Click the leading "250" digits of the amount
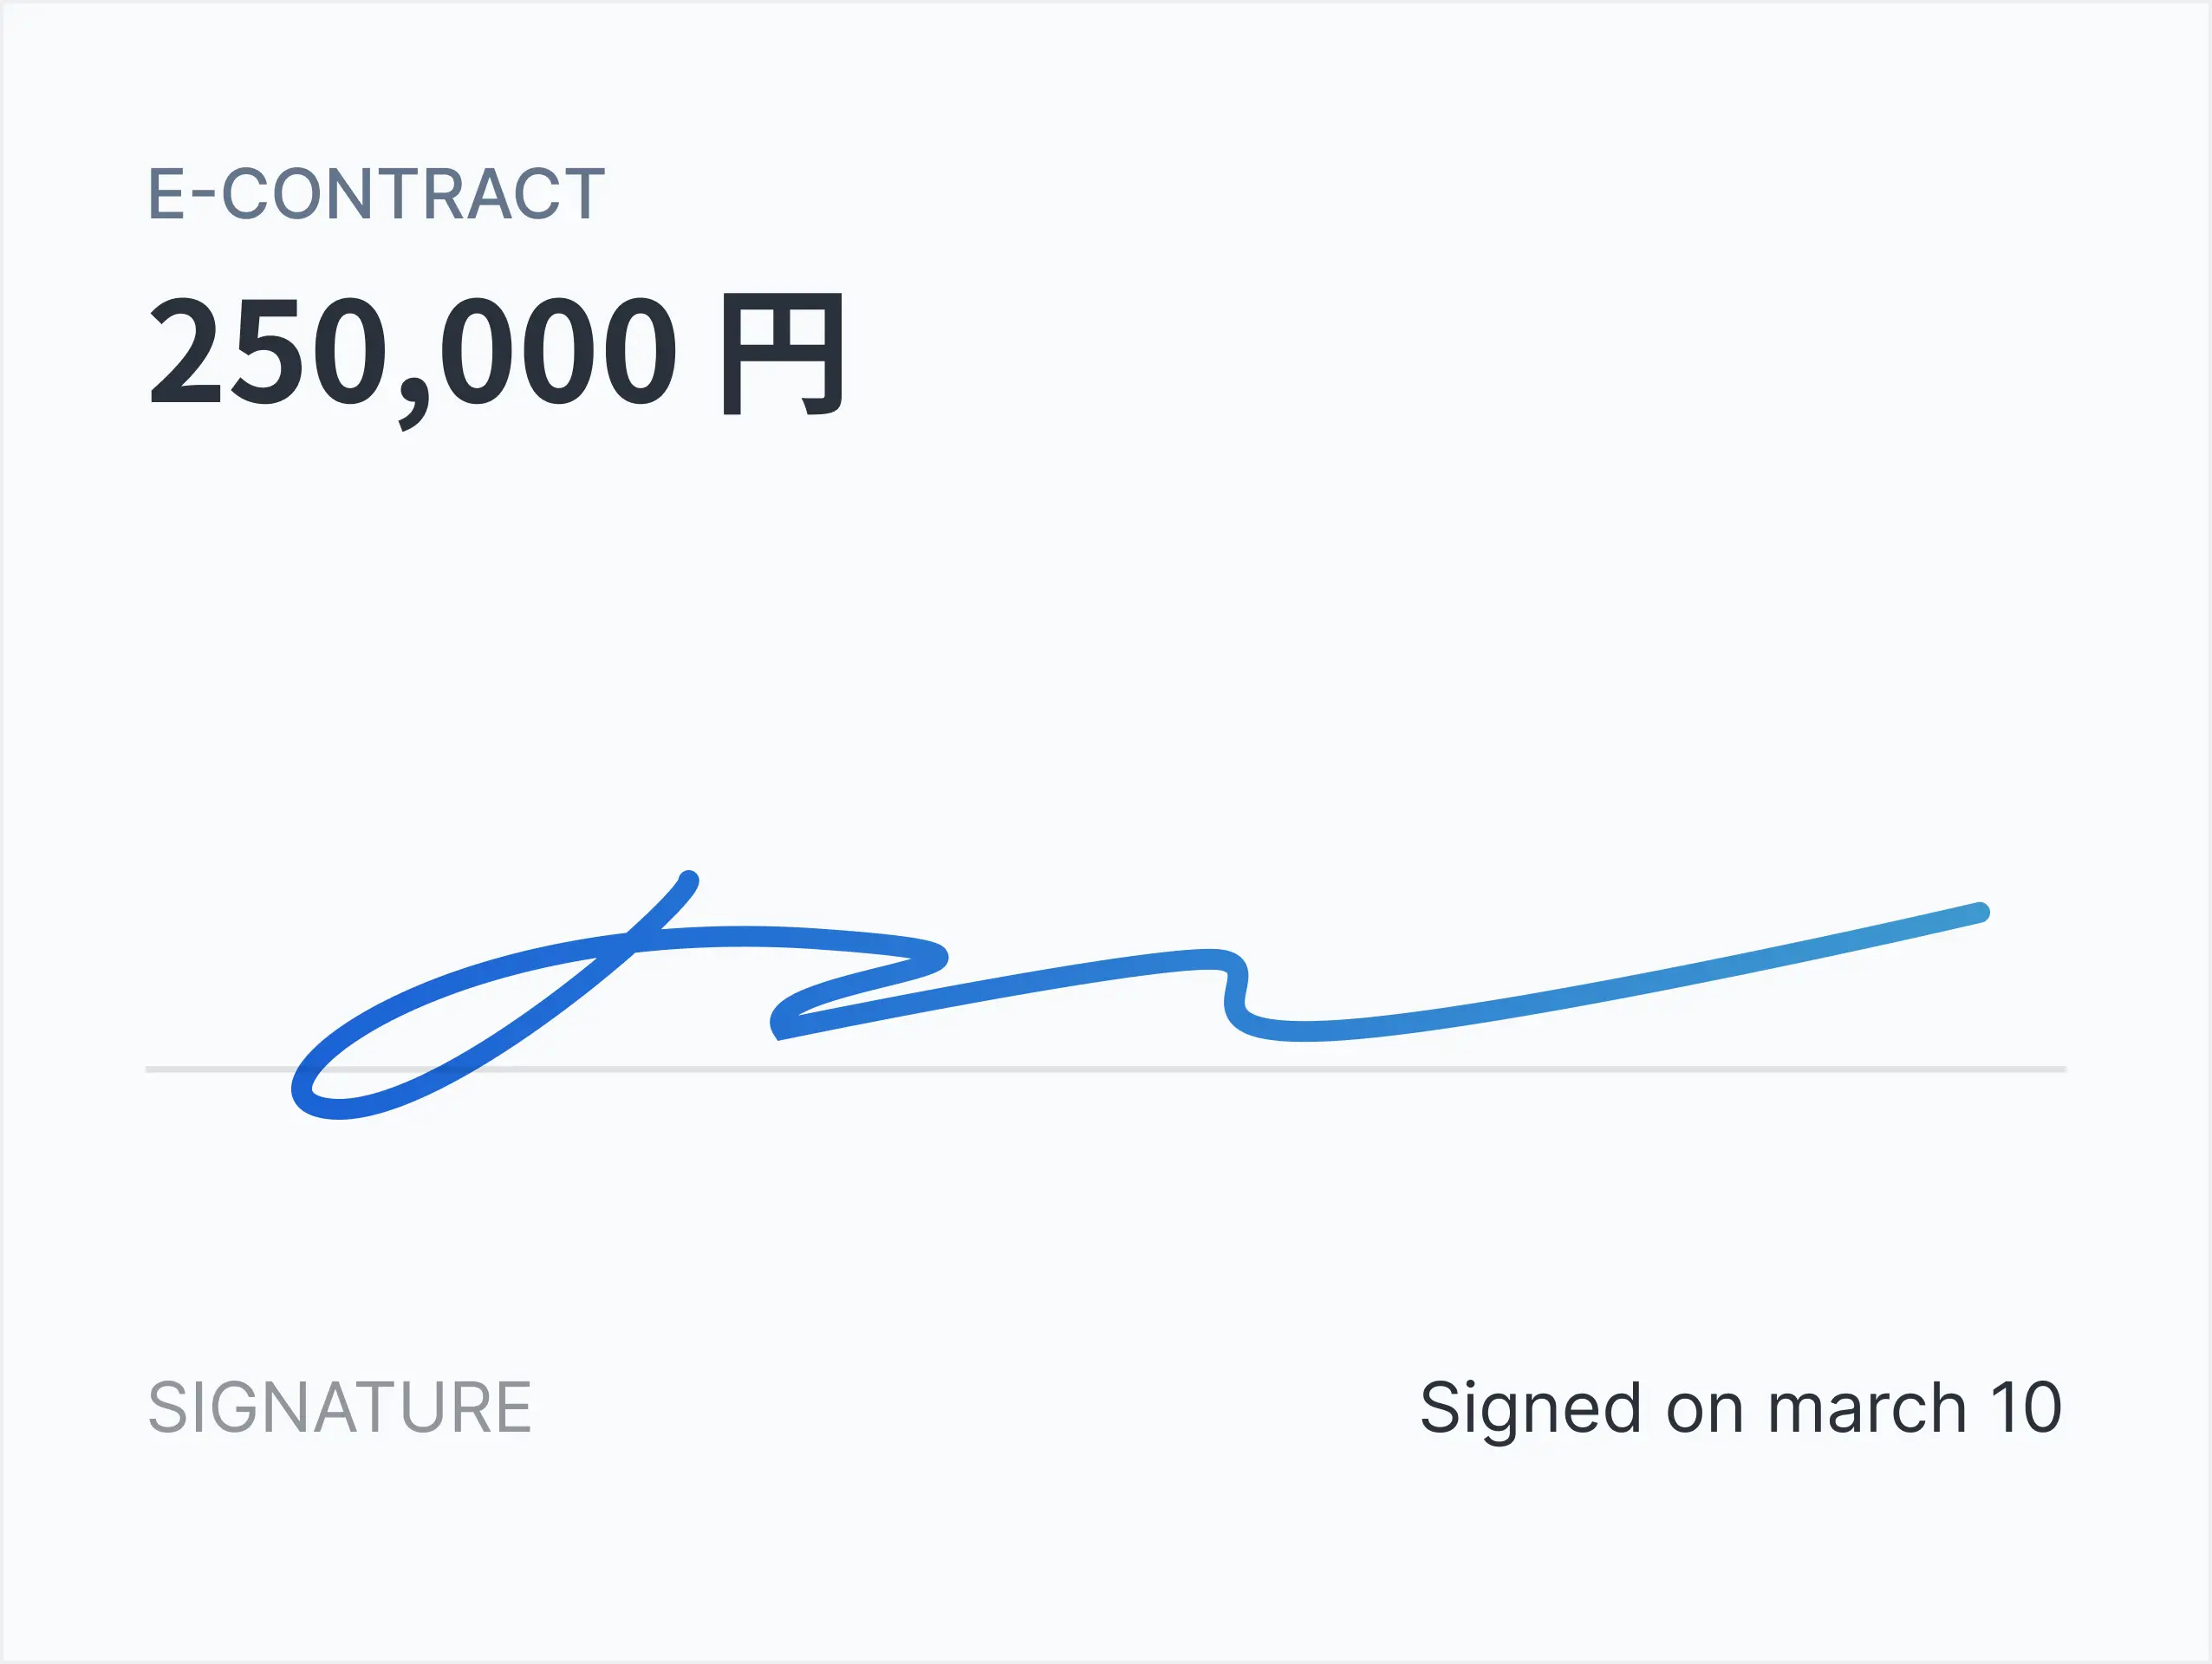The width and height of the screenshot is (2212, 1664). [268, 352]
